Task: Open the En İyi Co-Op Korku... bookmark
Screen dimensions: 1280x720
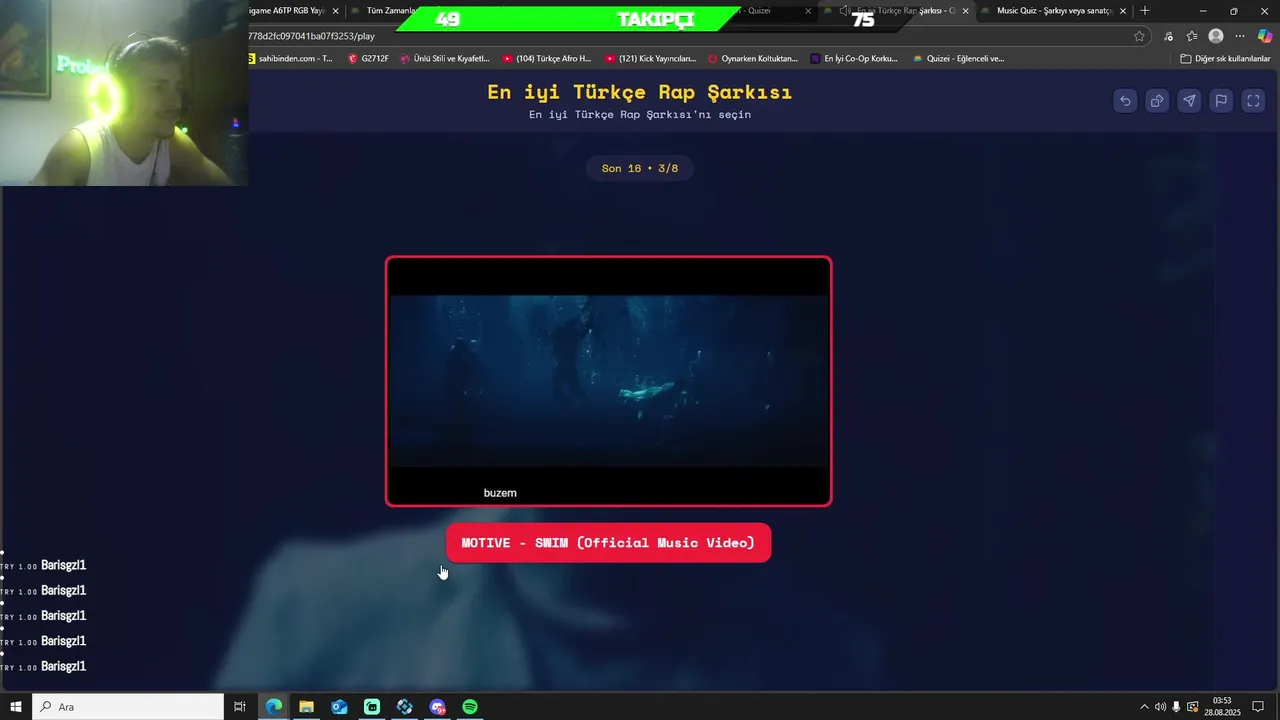Action: pos(854,59)
